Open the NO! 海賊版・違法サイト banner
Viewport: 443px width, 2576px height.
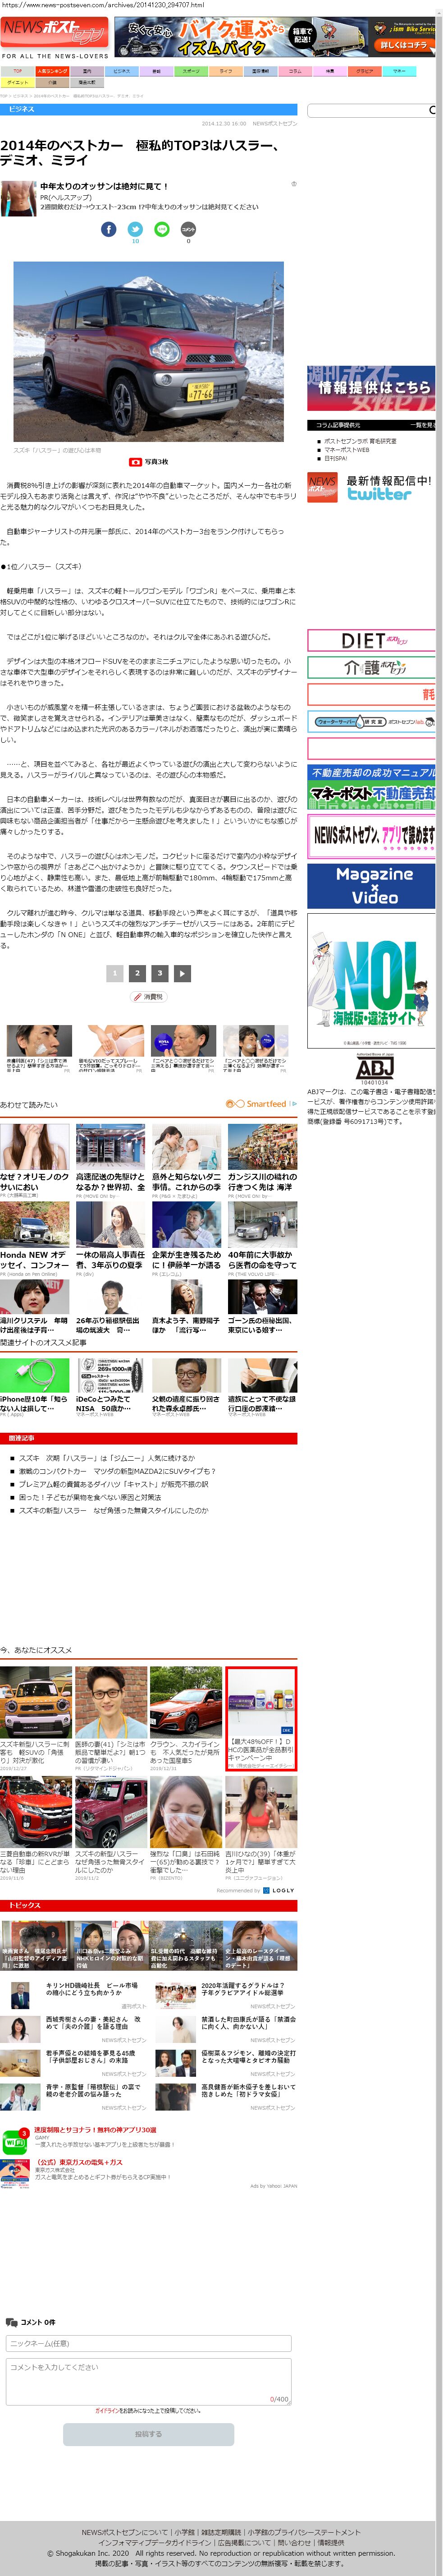point(371,980)
